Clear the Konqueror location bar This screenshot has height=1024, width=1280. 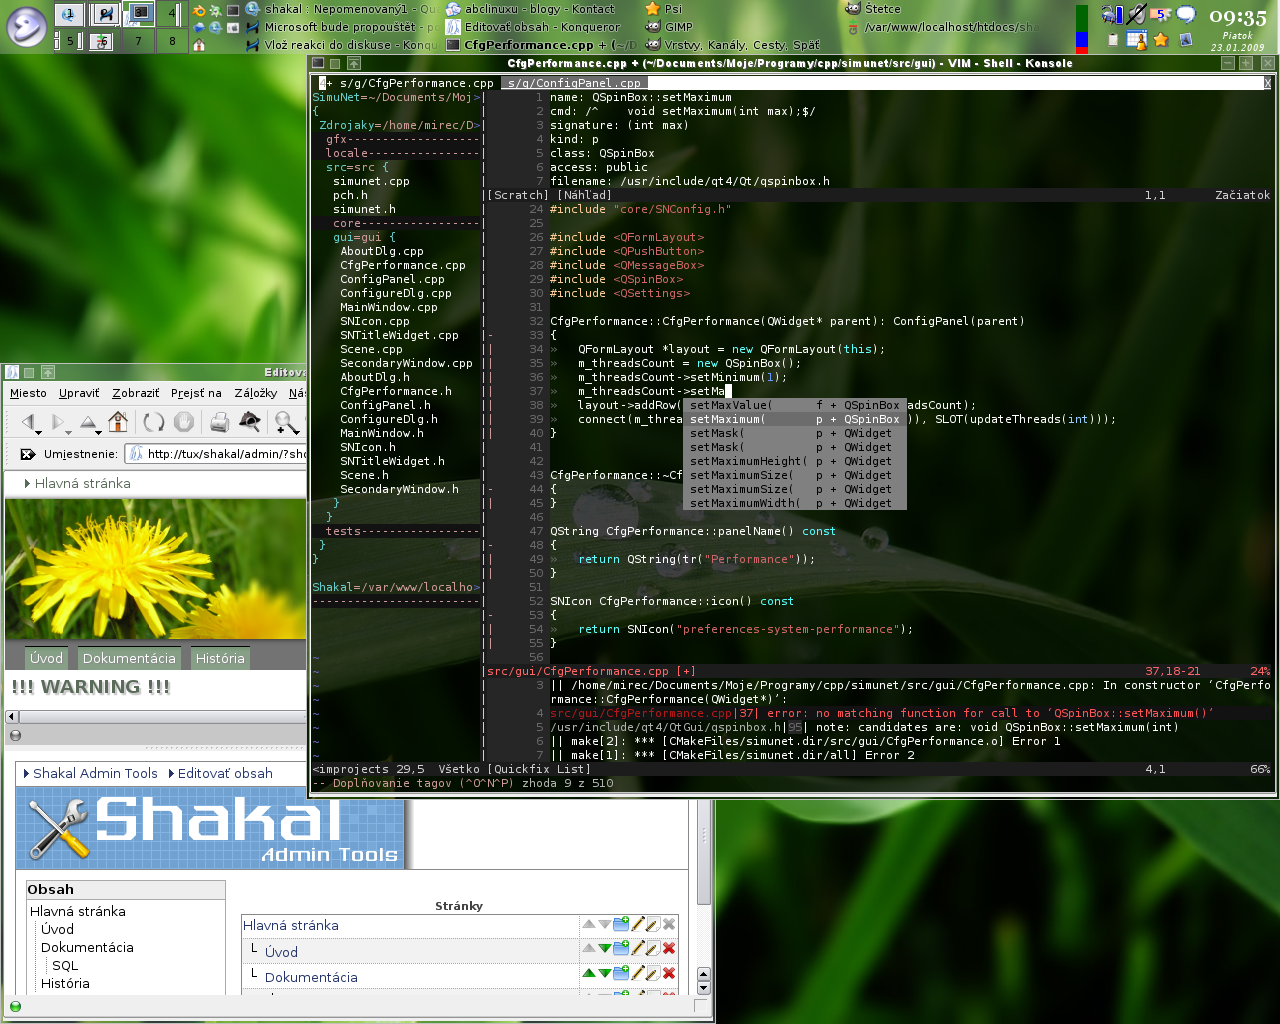point(28,454)
